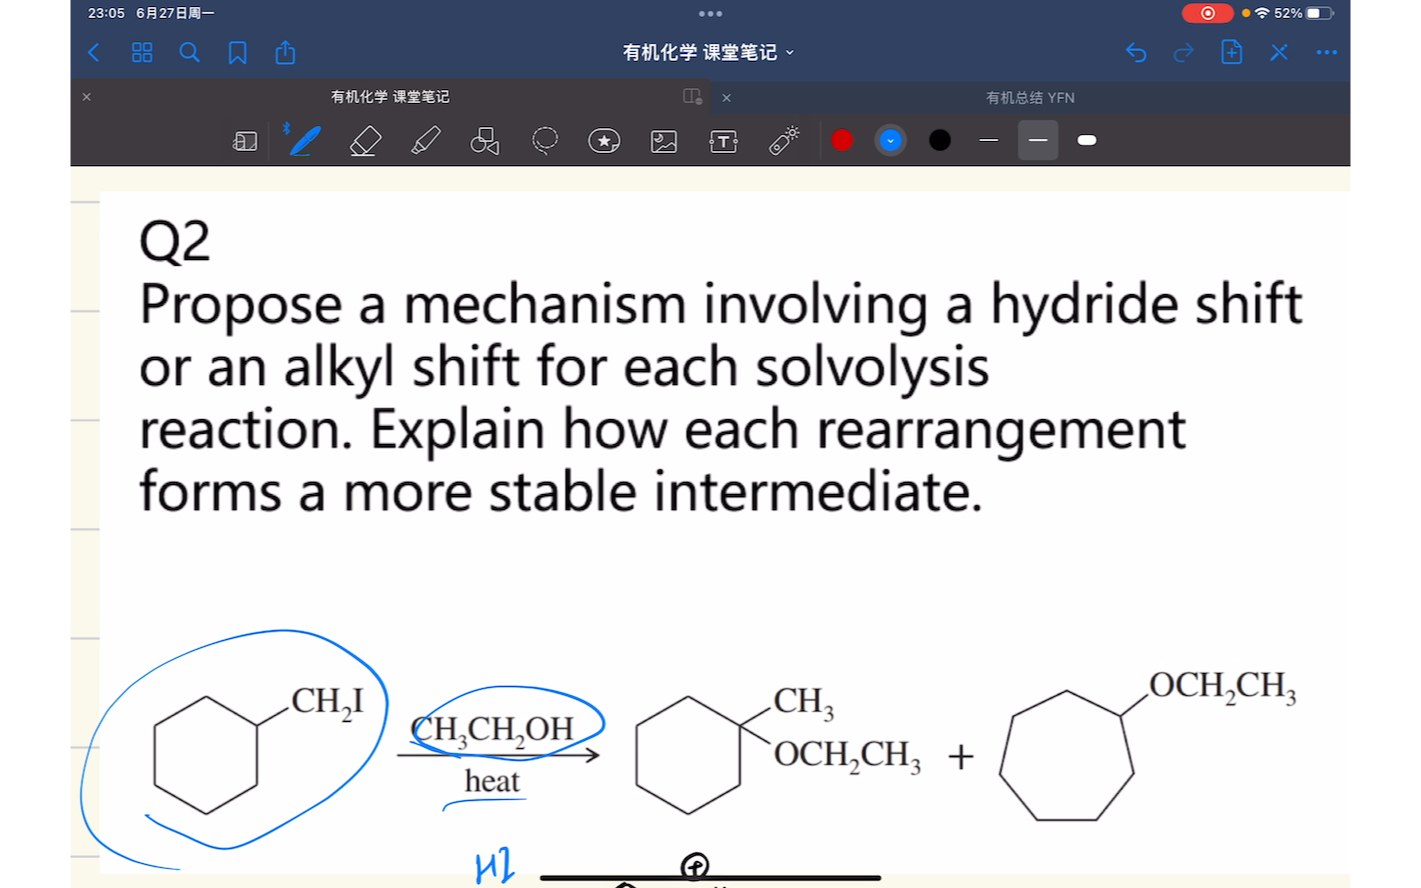Switch to the 有机化学 课堂笔记 tab

390,97
